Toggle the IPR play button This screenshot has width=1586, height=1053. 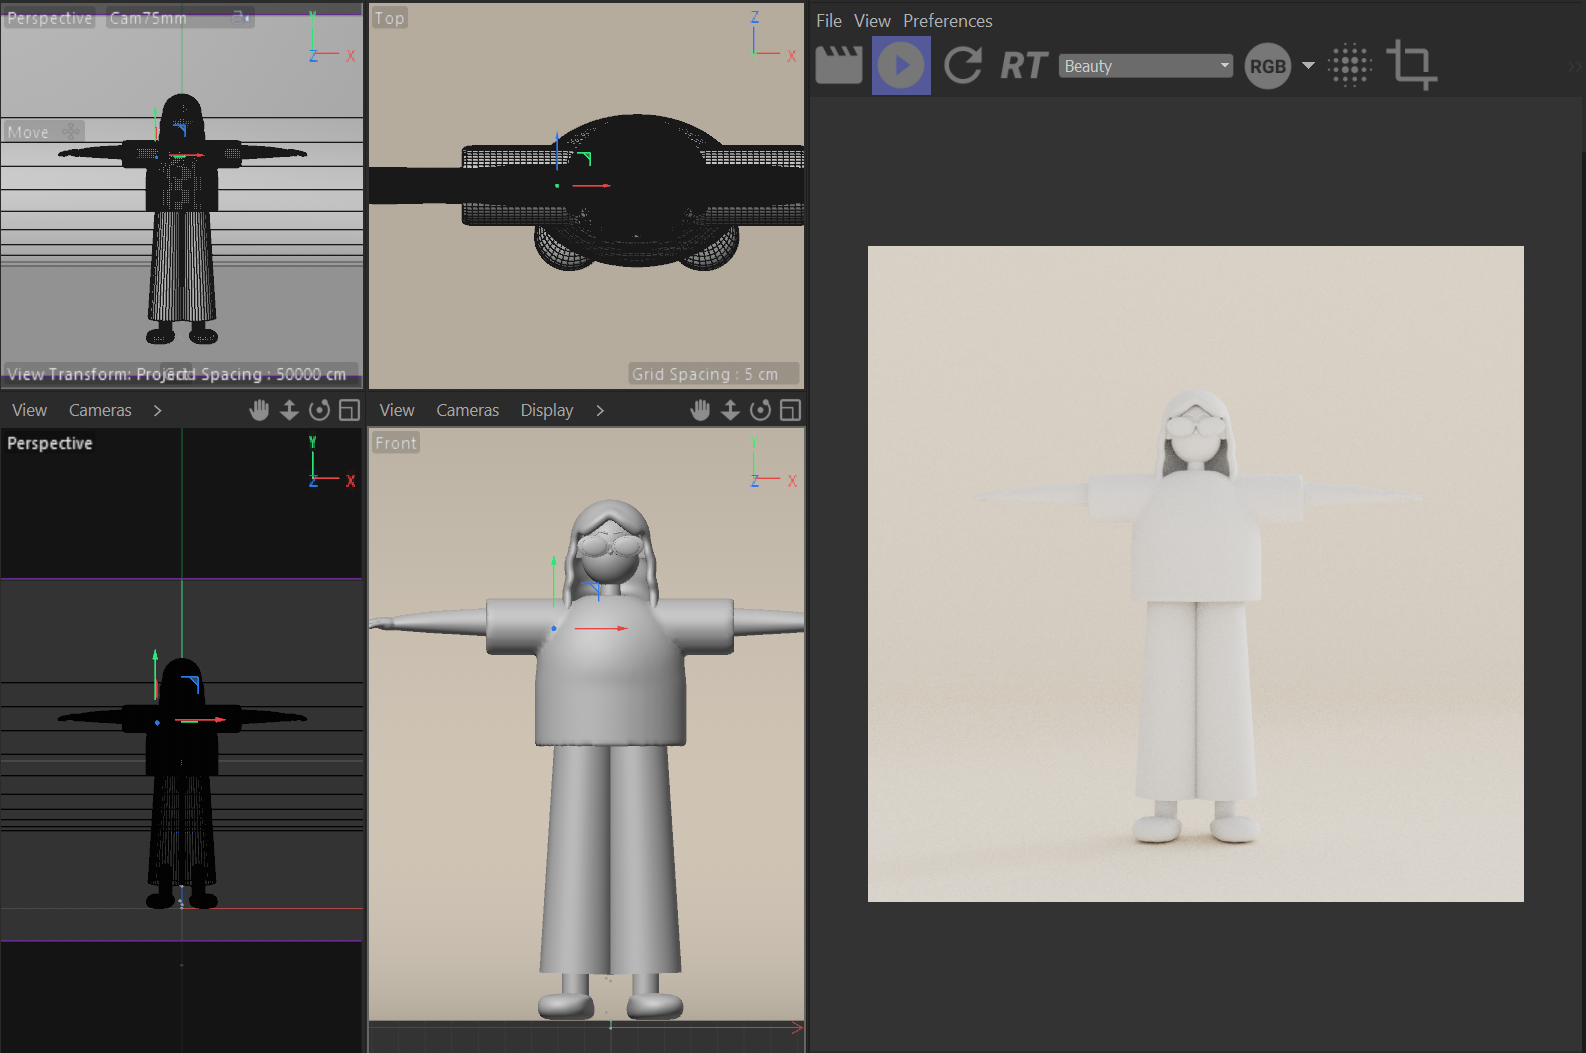click(x=901, y=66)
